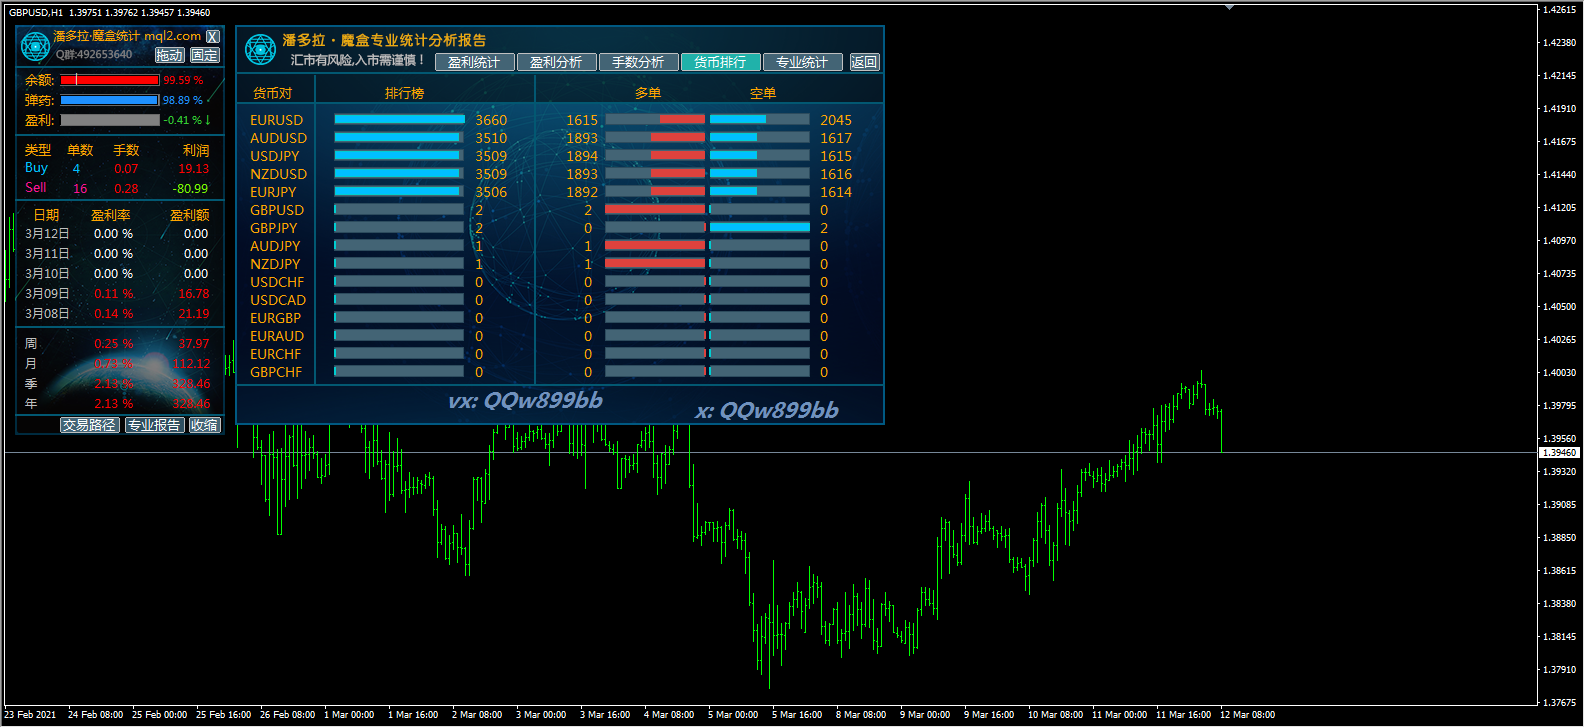Open the 专业统计 tab
The width and height of the screenshot is (1585, 728).
(802, 62)
